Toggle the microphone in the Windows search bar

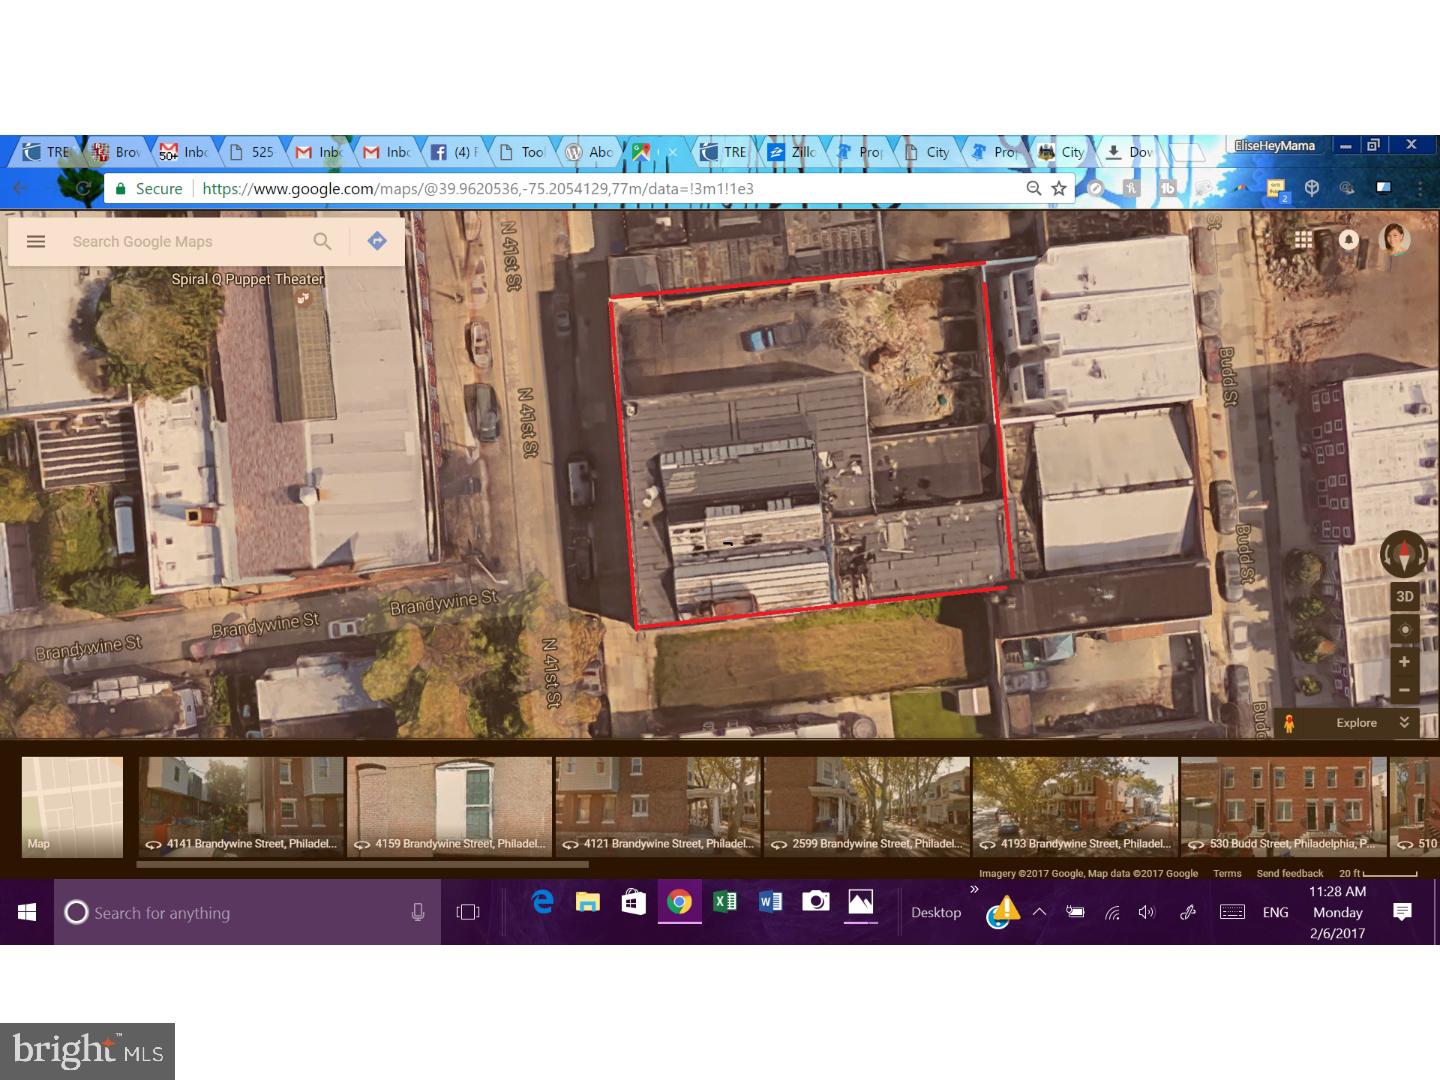pyautogui.click(x=418, y=912)
